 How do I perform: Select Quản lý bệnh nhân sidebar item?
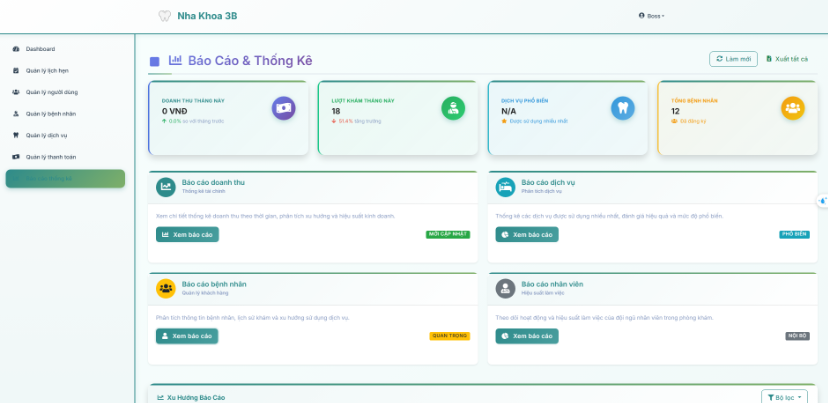point(50,114)
